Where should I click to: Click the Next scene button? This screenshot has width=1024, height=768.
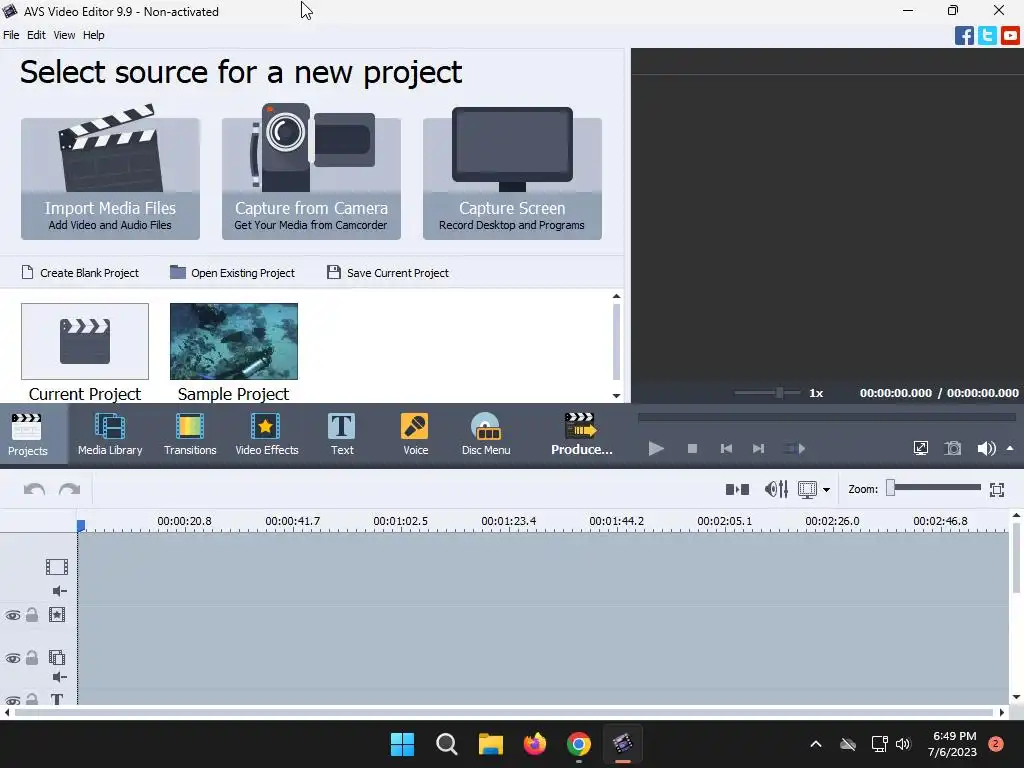794,449
